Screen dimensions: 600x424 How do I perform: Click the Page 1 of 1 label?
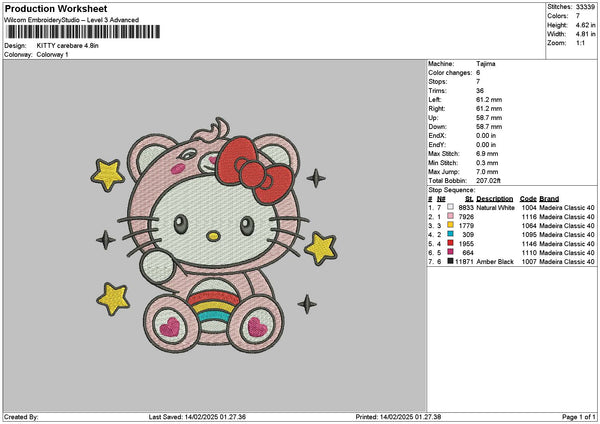click(x=579, y=417)
